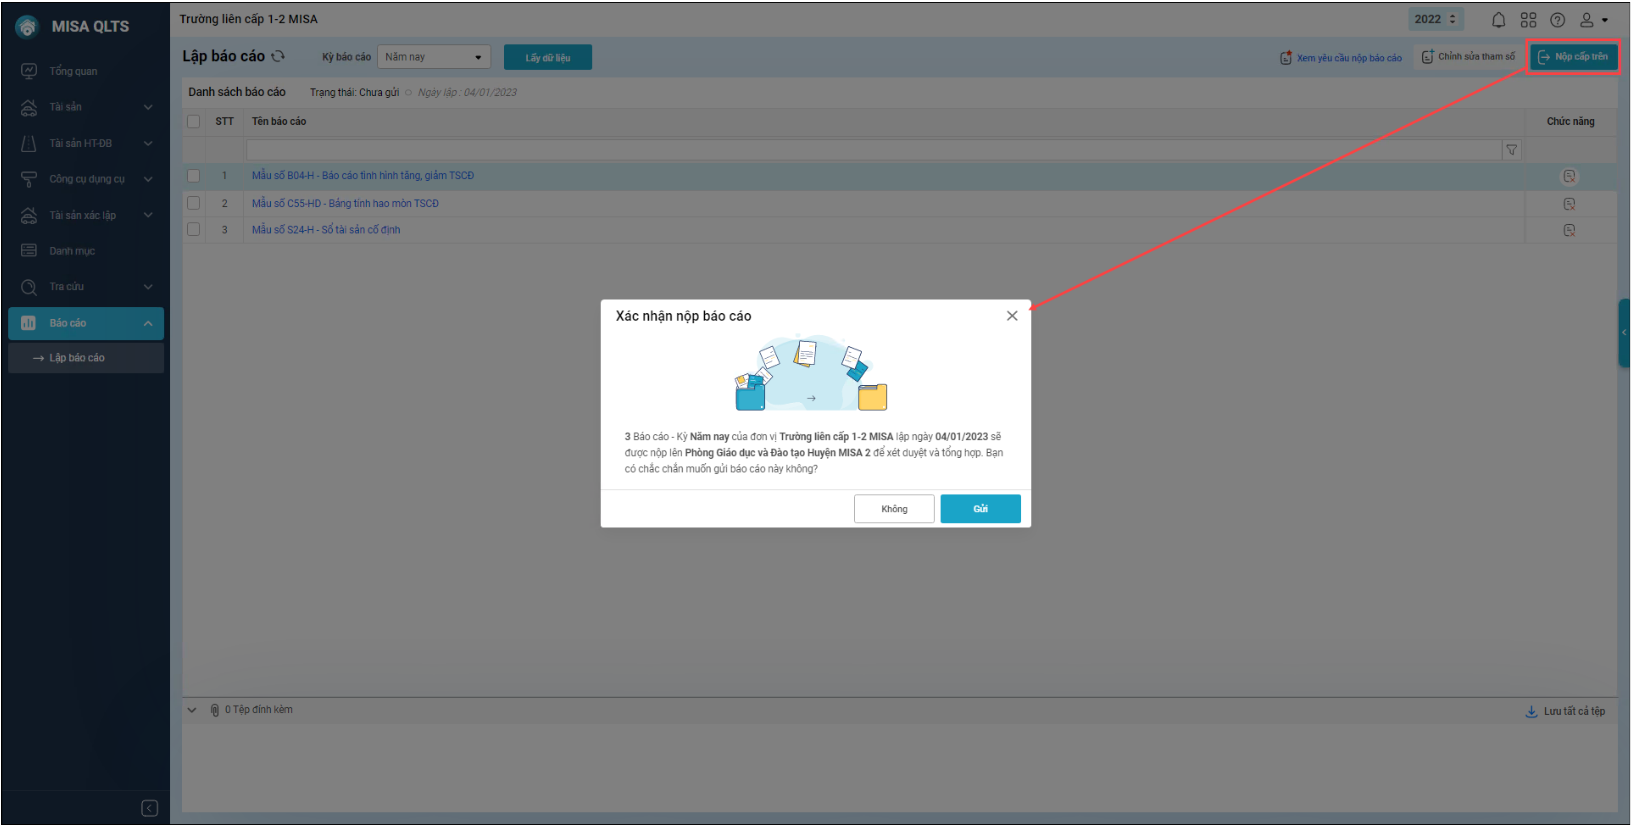Viewport: 1634px width, 828px height.
Task: Open the Kỳ báo cáo dropdown
Action: tap(434, 57)
